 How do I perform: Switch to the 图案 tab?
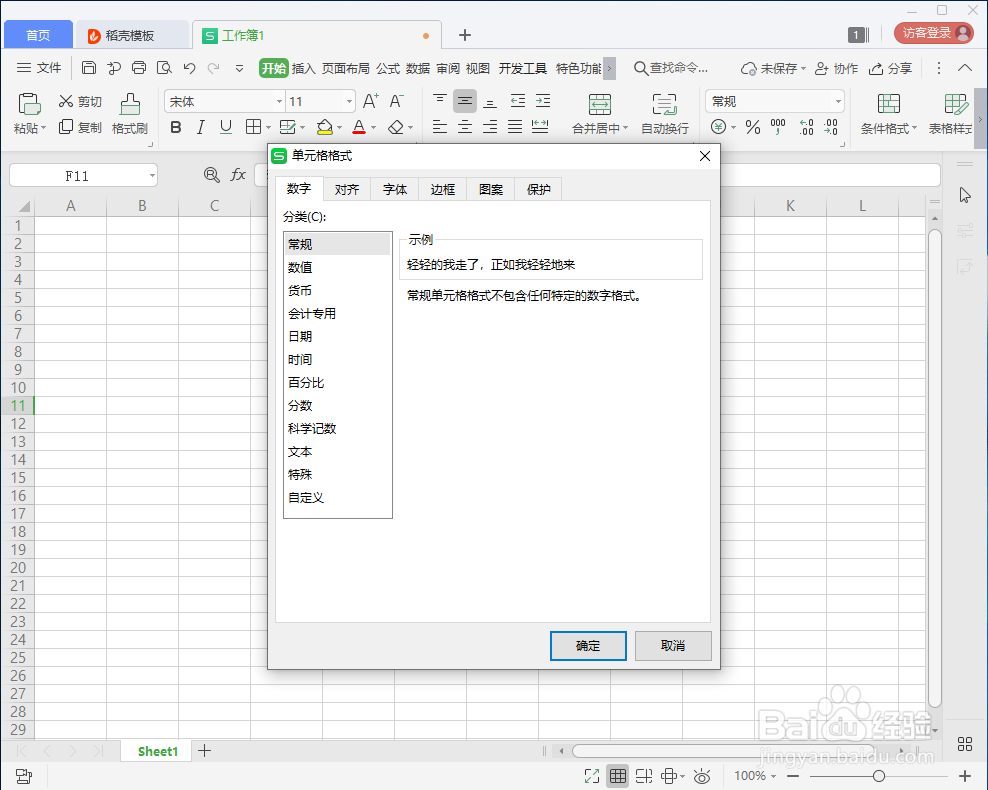(490, 189)
